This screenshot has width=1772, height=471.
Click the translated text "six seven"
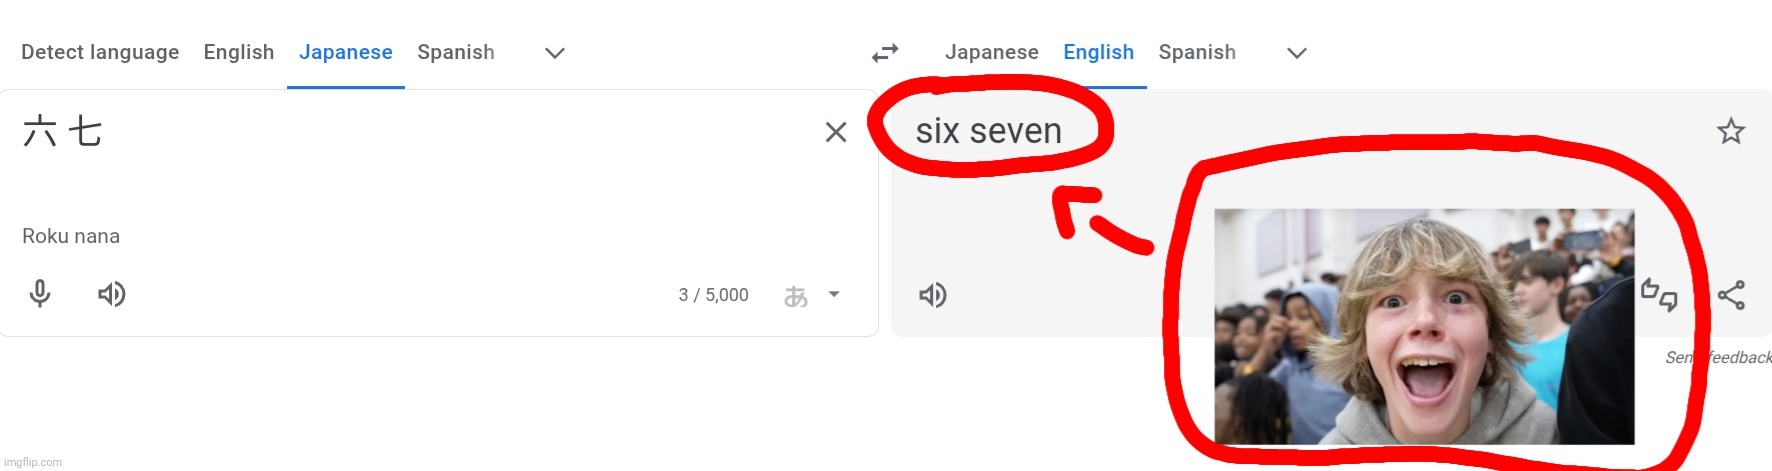coord(988,131)
